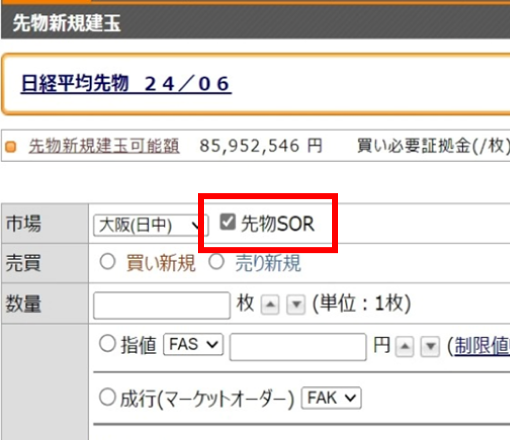This screenshot has width=510, height=440.
Task: Click quantity up arrow stepper
Action: pos(270,304)
